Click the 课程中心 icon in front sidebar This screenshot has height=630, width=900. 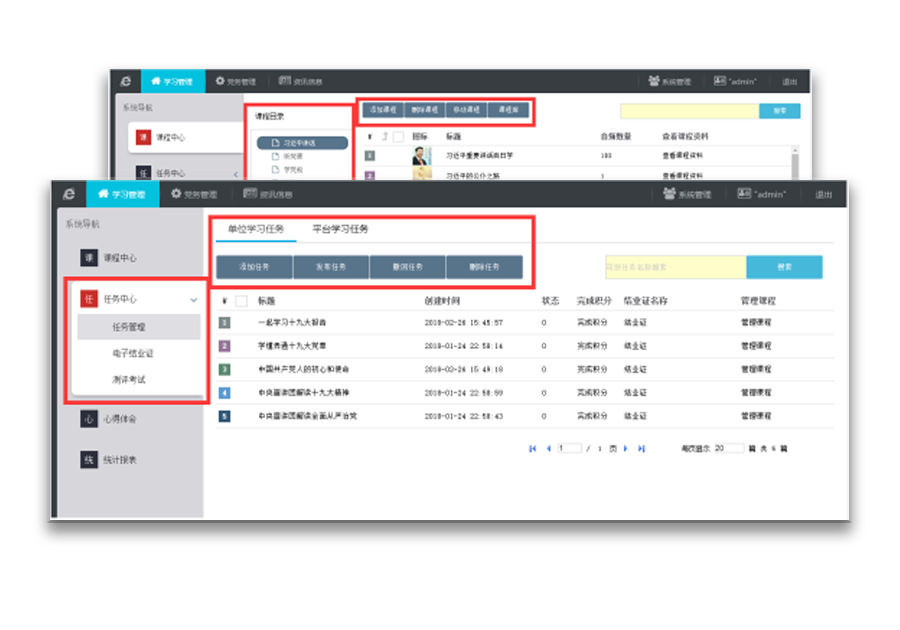point(89,258)
